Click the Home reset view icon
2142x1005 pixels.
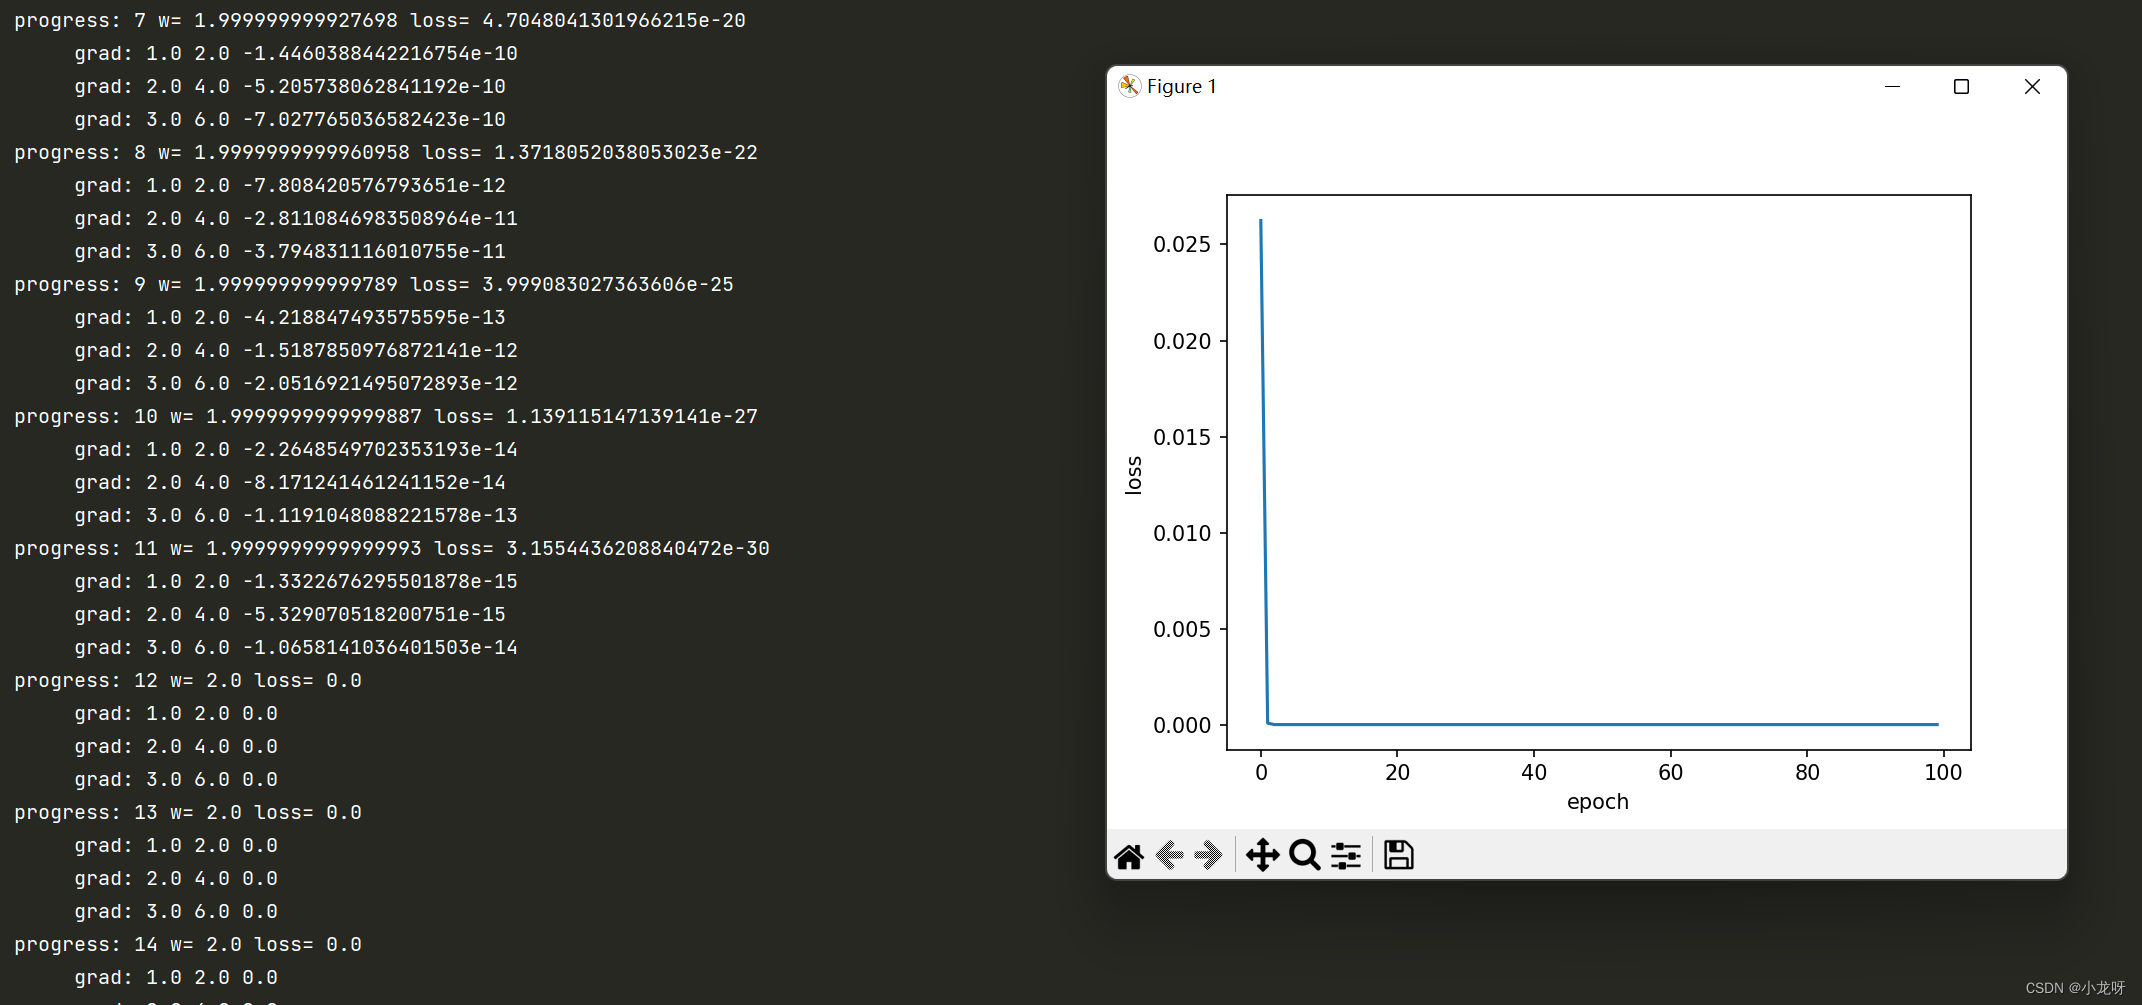pyautogui.click(x=1129, y=856)
